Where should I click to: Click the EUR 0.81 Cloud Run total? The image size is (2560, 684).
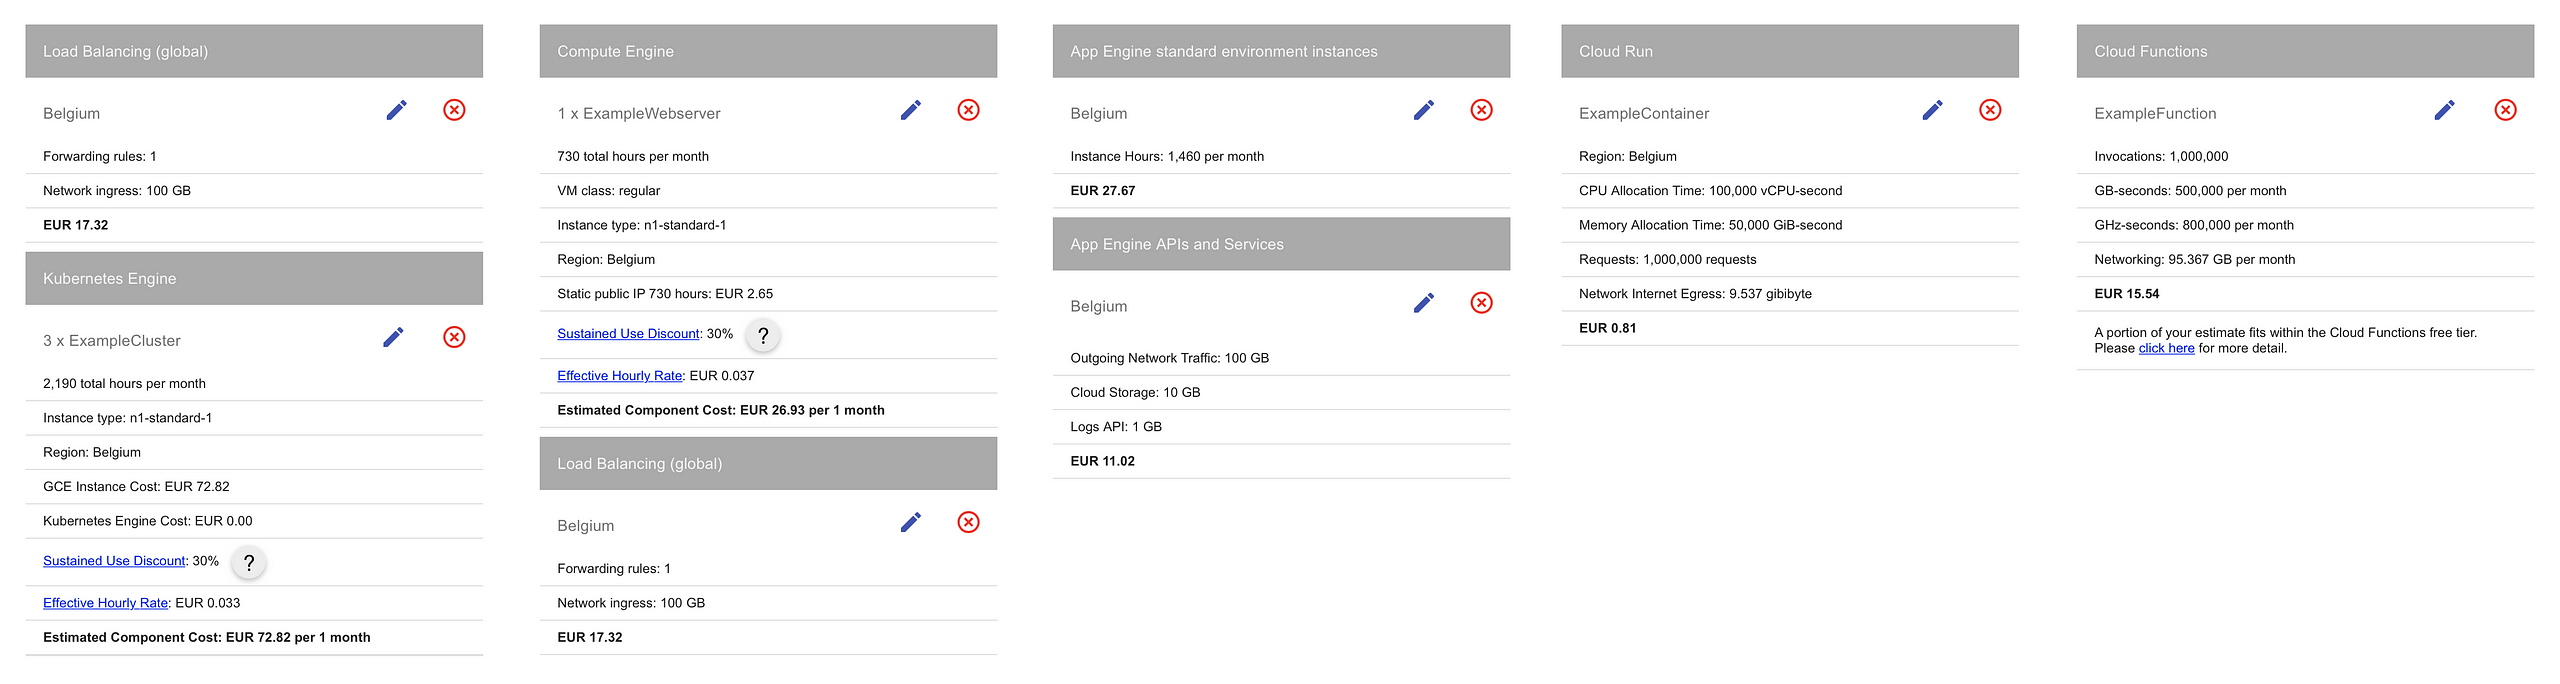(x=1608, y=328)
